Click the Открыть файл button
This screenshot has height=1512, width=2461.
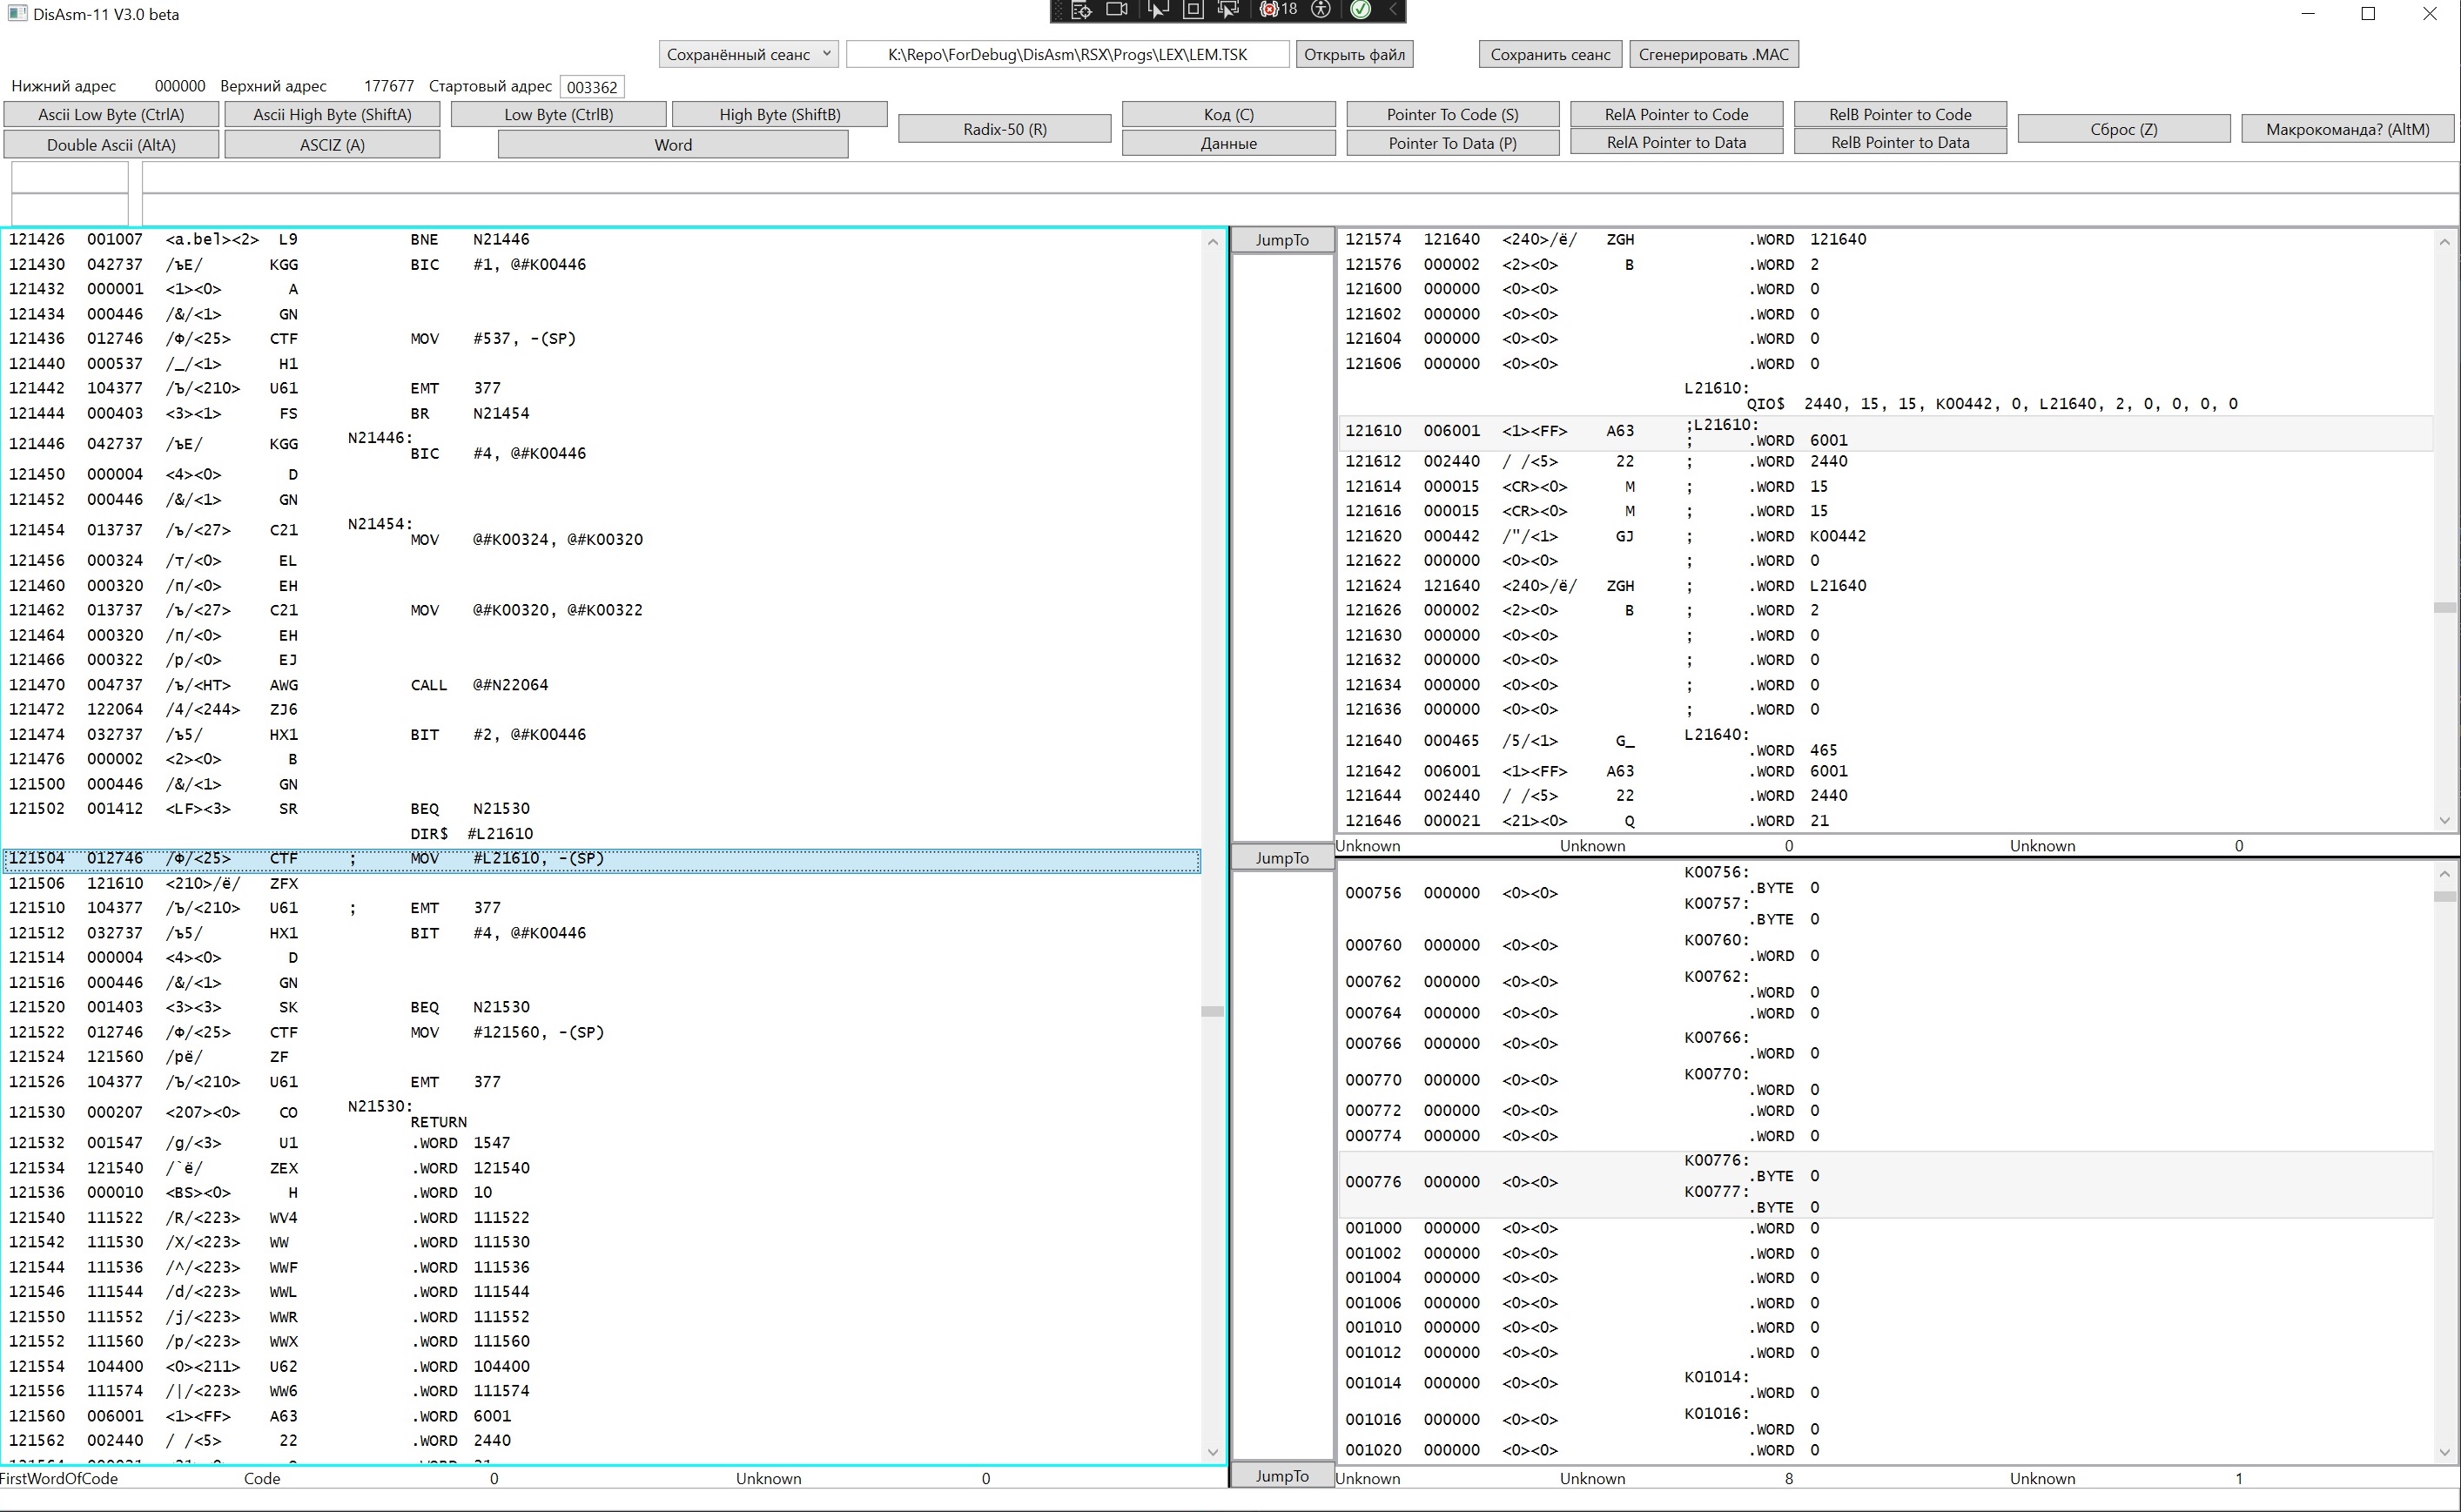point(1354,54)
